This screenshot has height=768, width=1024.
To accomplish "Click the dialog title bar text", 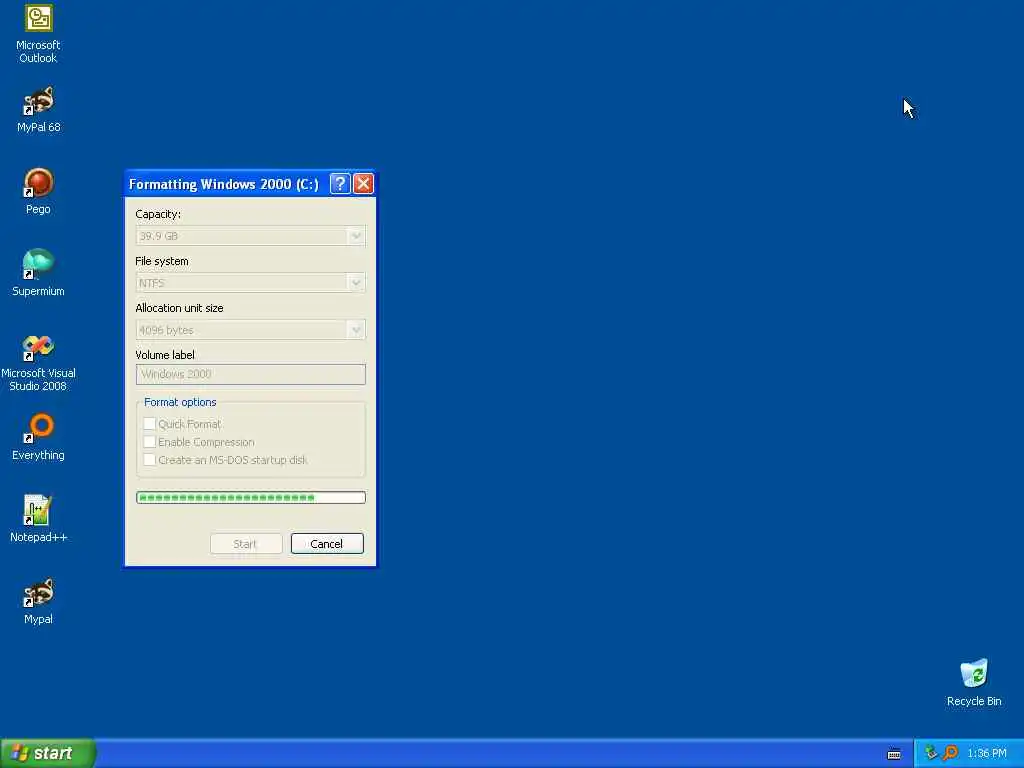I will click(224, 184).
